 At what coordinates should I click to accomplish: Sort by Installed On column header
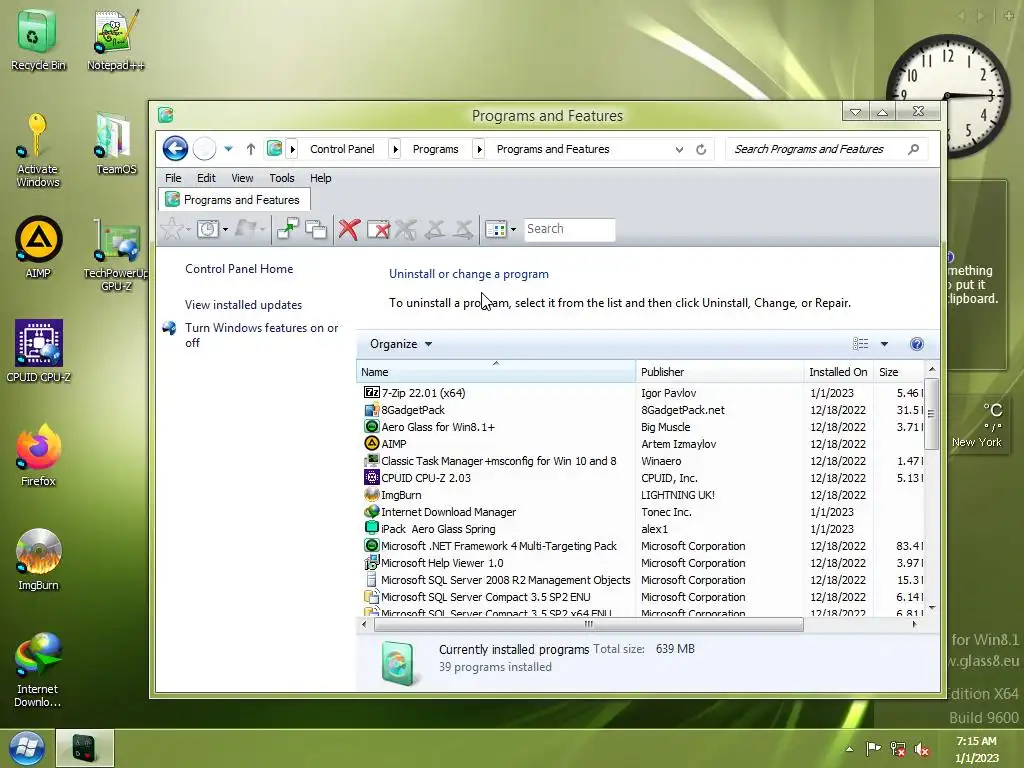pyautogui.click(x=839, y=372)
